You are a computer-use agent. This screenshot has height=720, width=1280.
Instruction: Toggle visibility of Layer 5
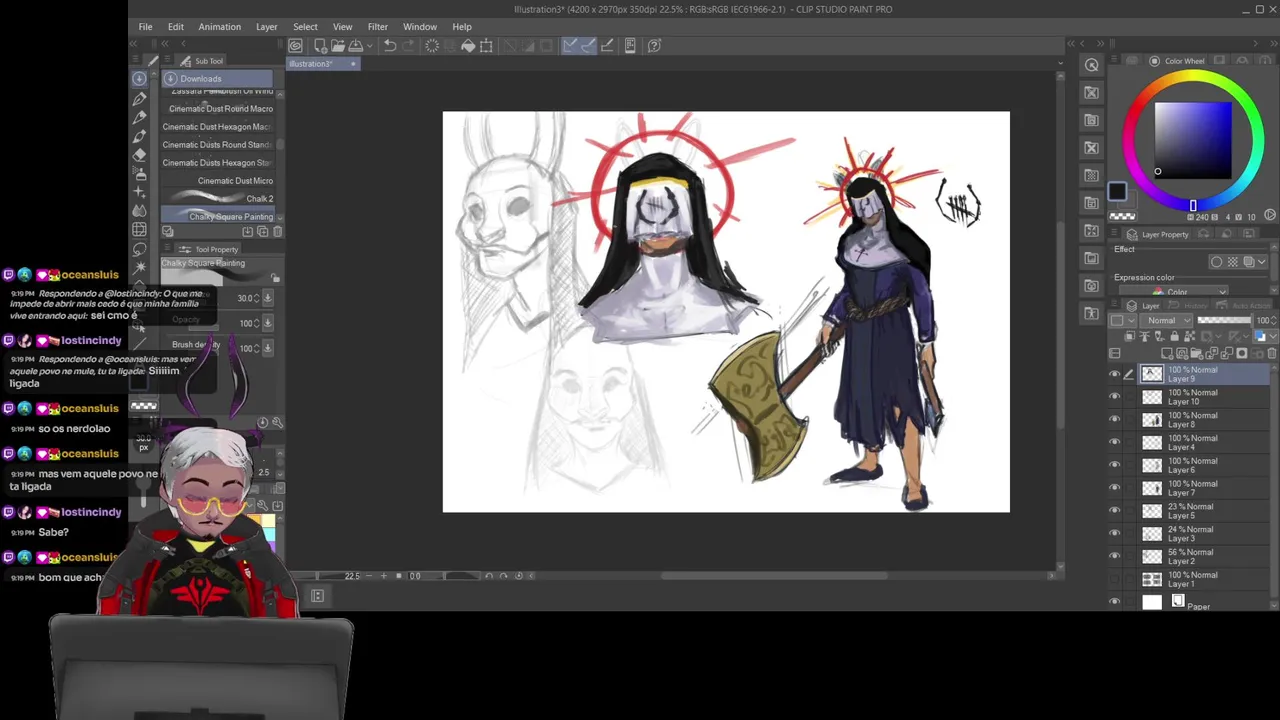pos(1115,511)
